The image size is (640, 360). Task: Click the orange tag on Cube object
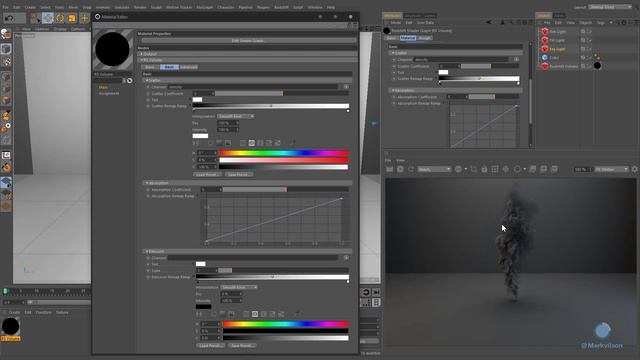pos(597,57)
